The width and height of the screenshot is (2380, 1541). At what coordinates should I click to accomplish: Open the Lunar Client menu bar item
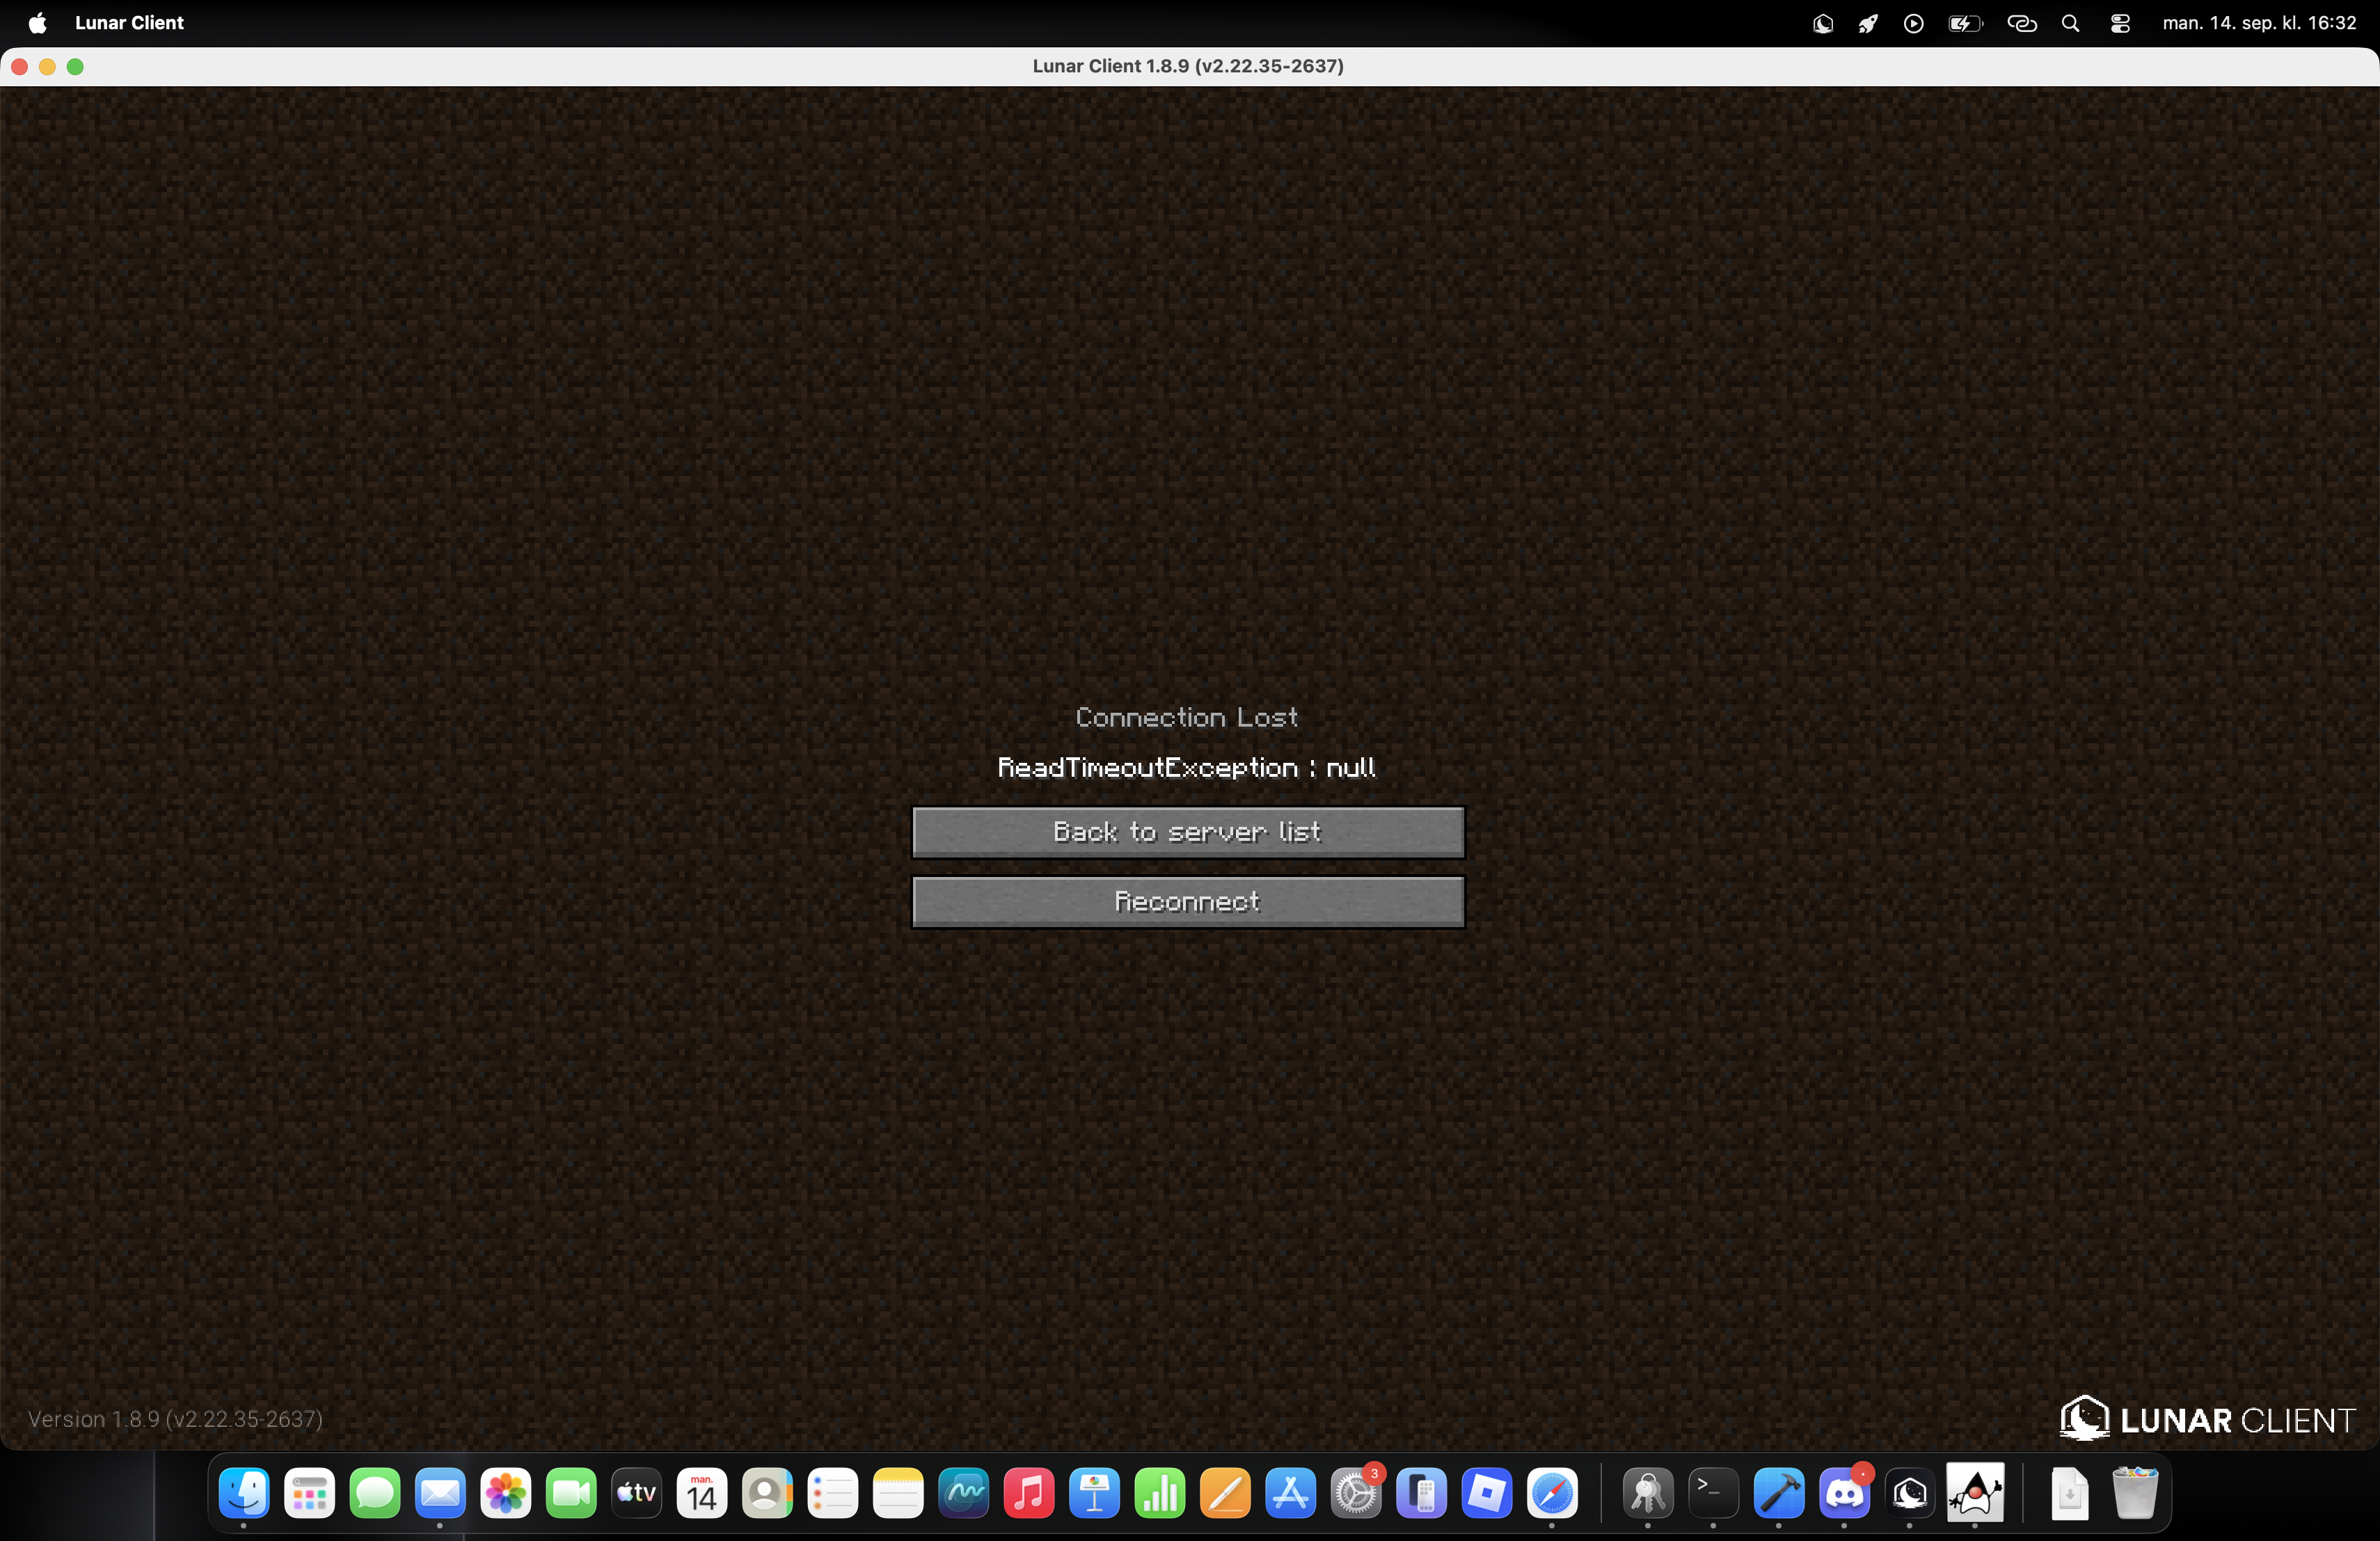click(129, 23)
